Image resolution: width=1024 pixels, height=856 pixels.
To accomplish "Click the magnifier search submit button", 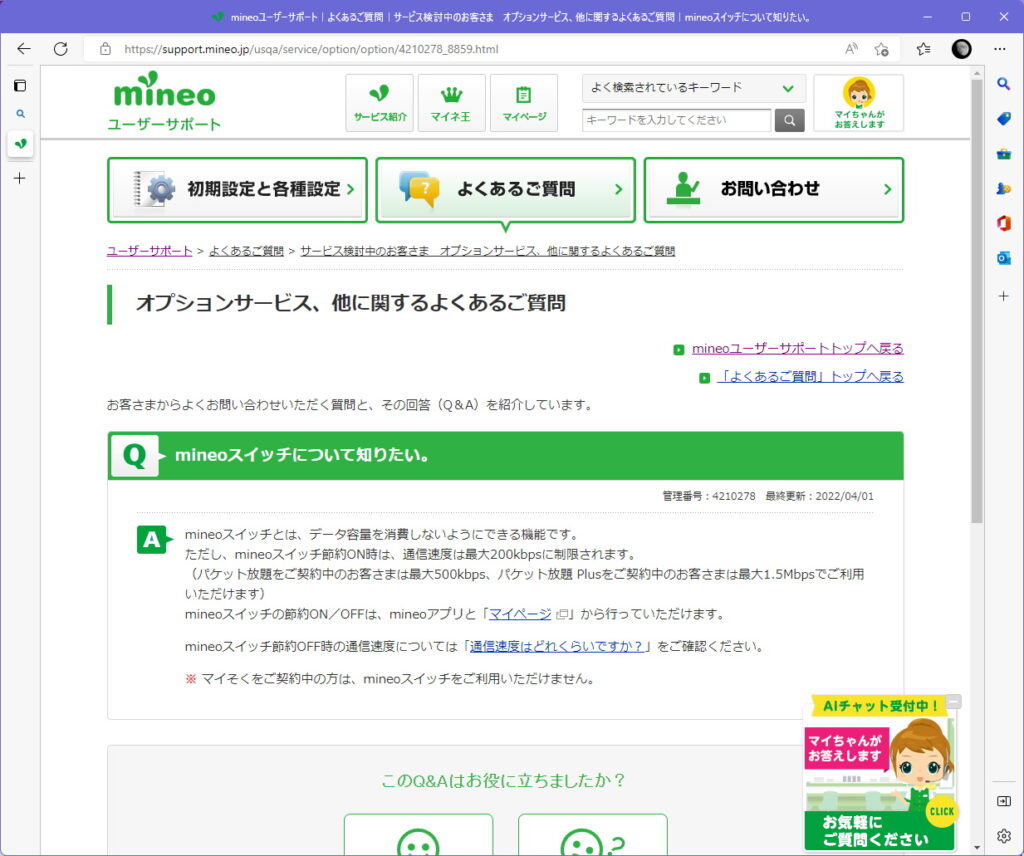I will 790,120.
